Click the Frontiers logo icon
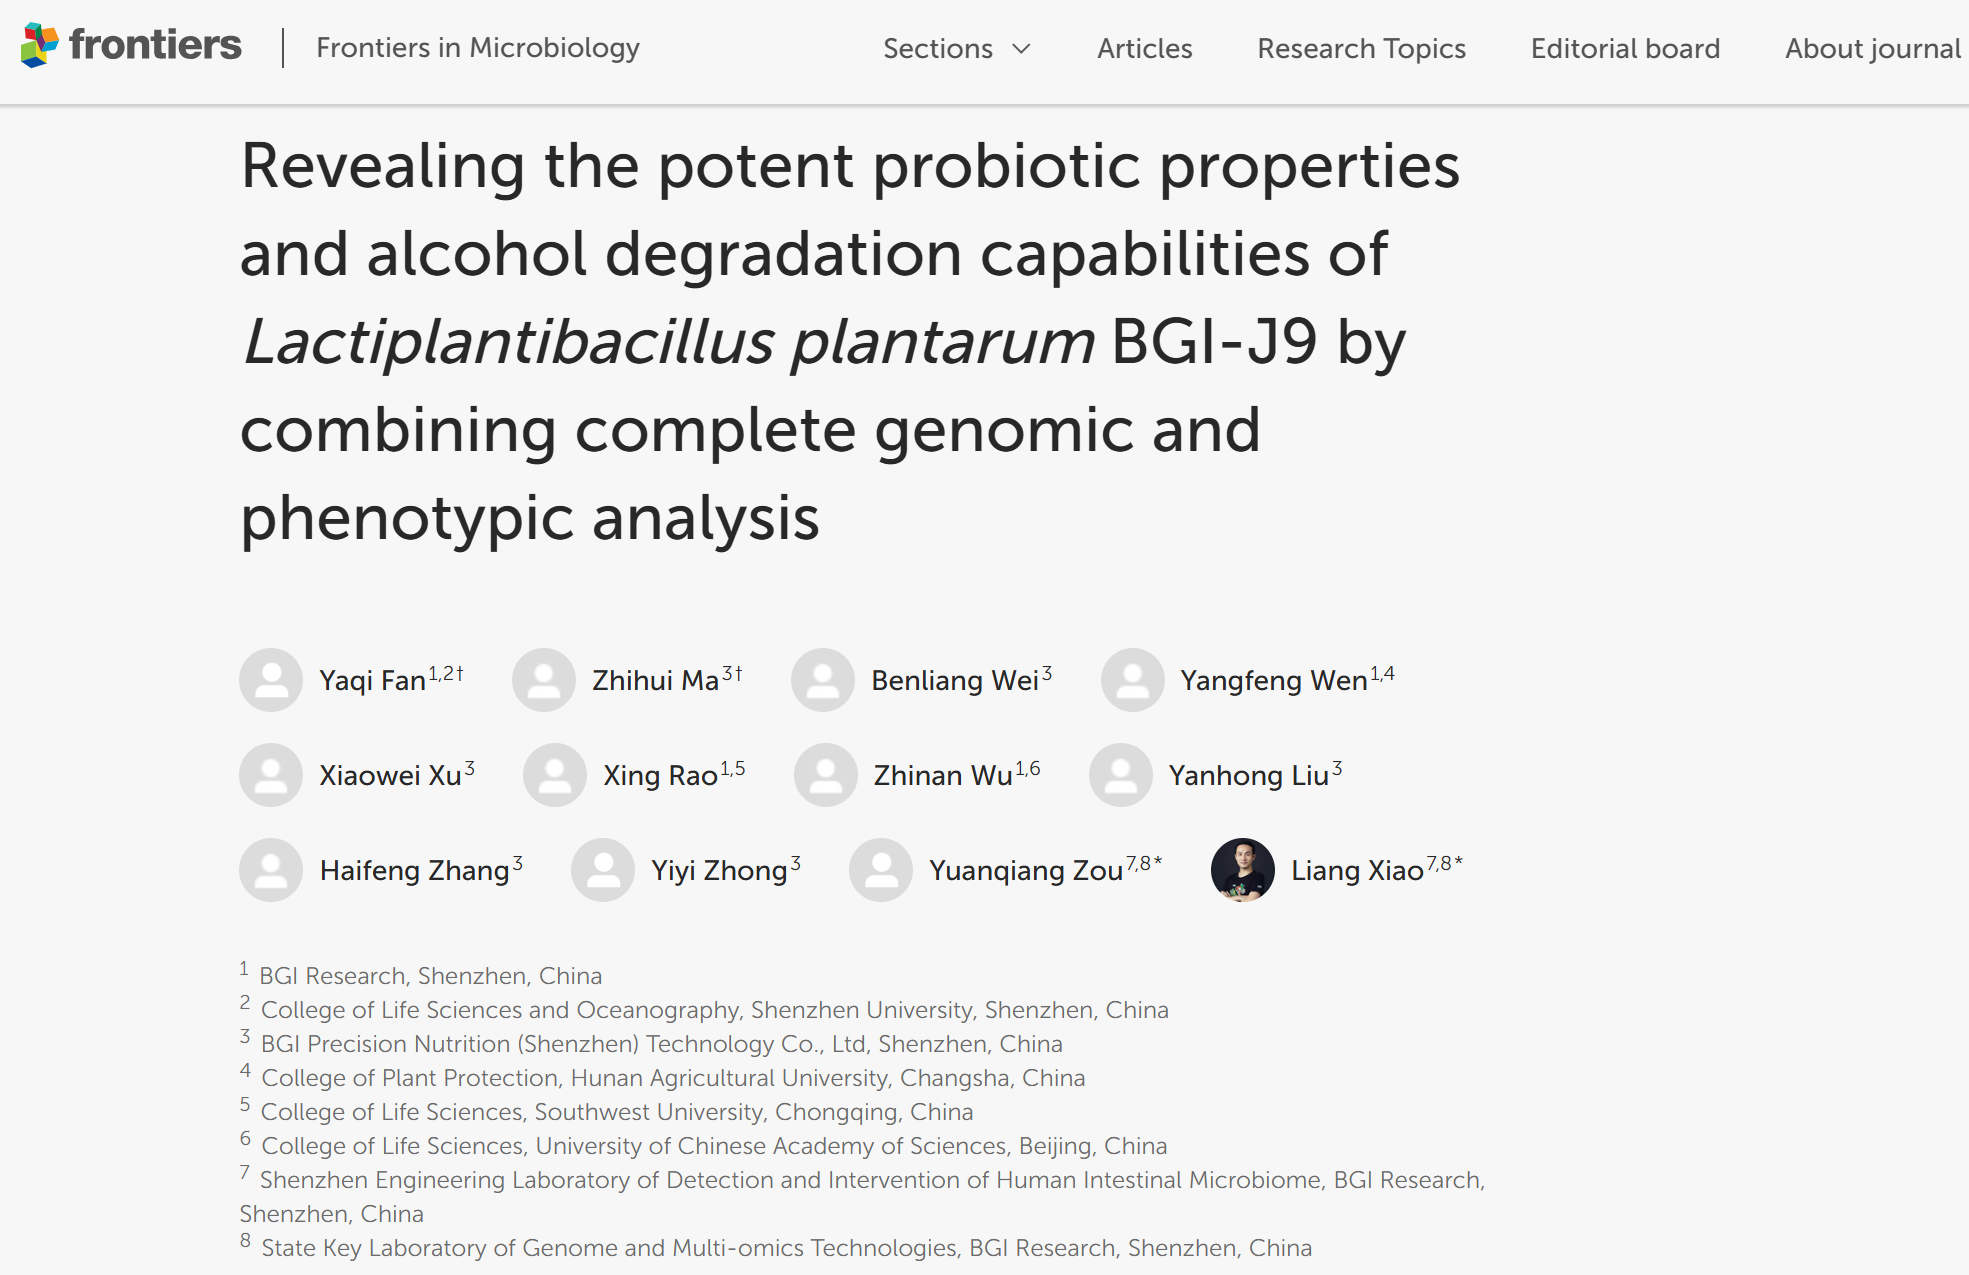 (x=40, y=45)
